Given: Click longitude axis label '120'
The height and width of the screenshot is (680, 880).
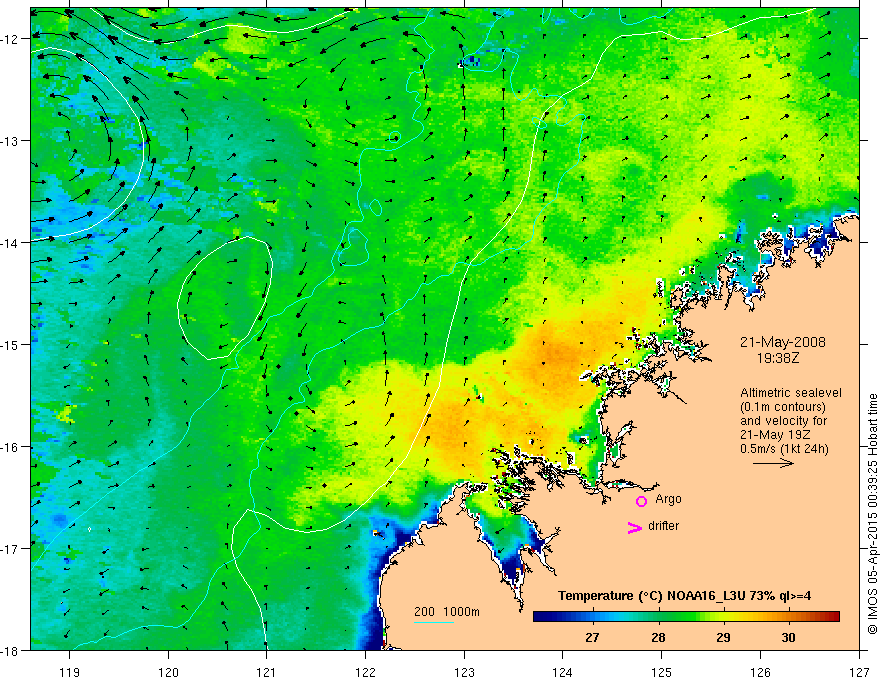Looking at the screenshot, I should click(x=168, y=672).
